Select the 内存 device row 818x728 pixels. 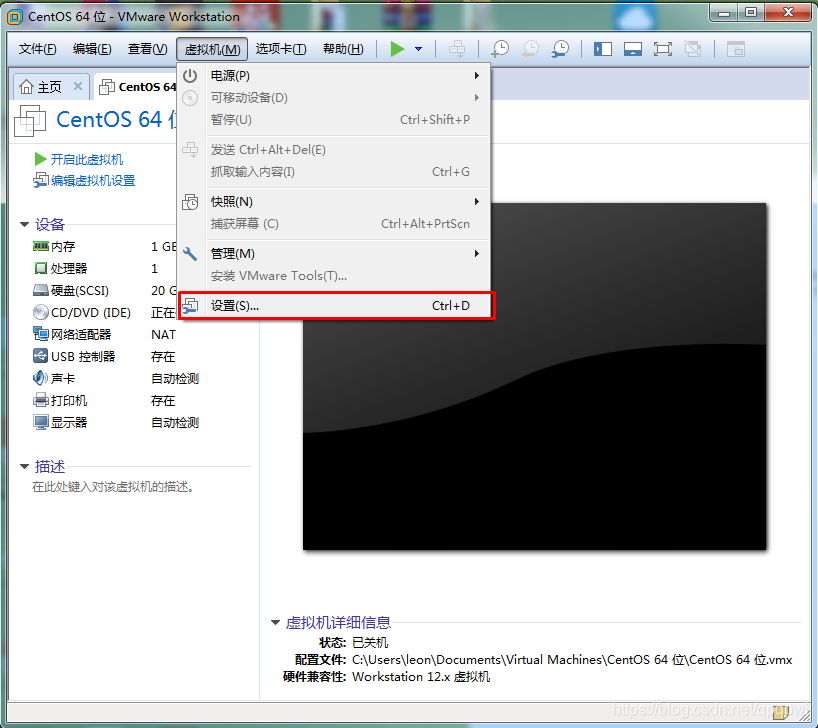pos(104,246)
